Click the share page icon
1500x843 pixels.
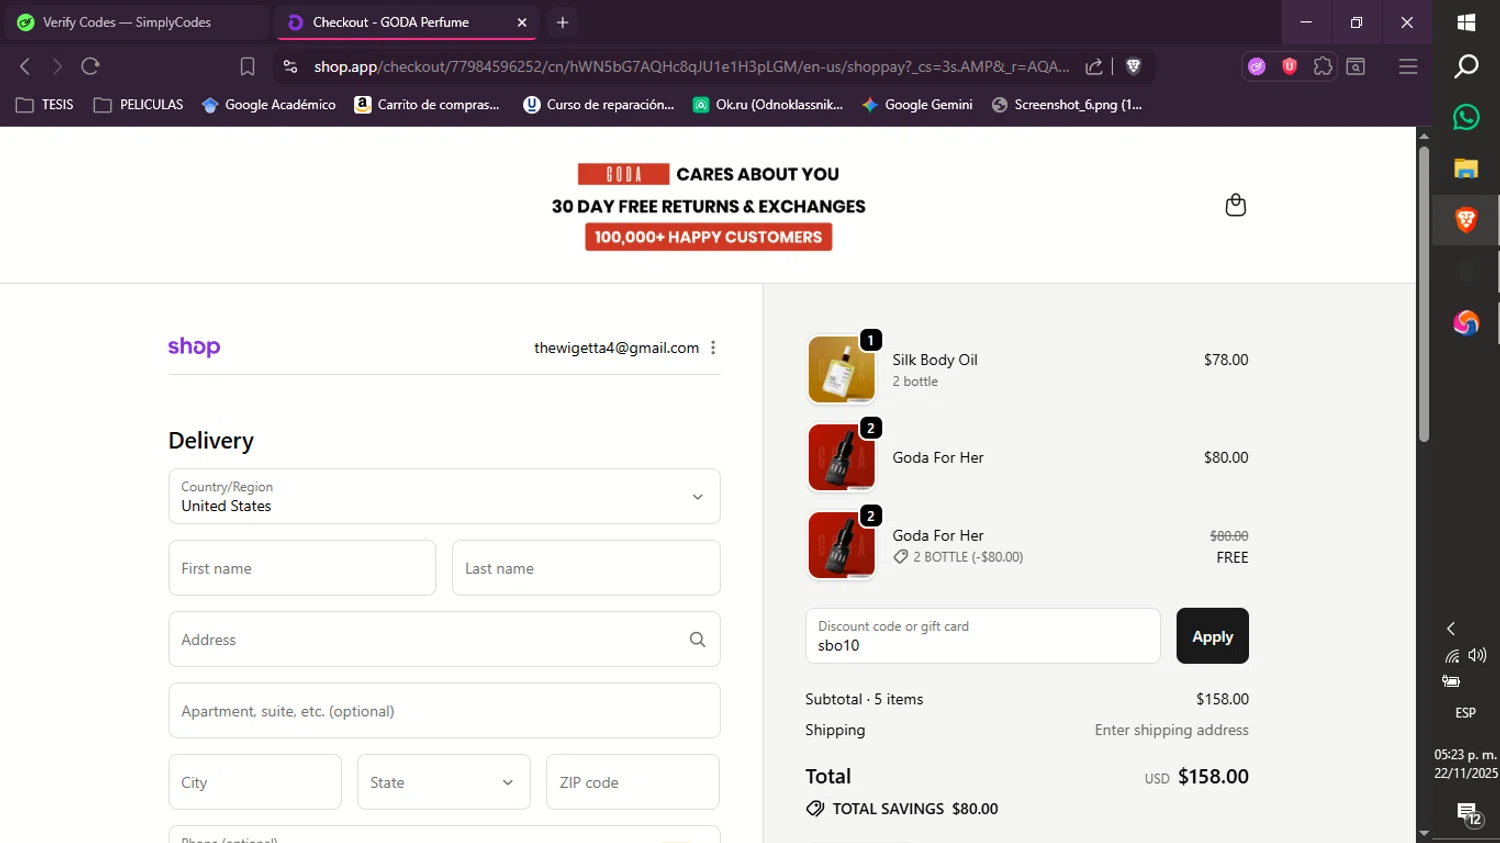click(1094, 66)
